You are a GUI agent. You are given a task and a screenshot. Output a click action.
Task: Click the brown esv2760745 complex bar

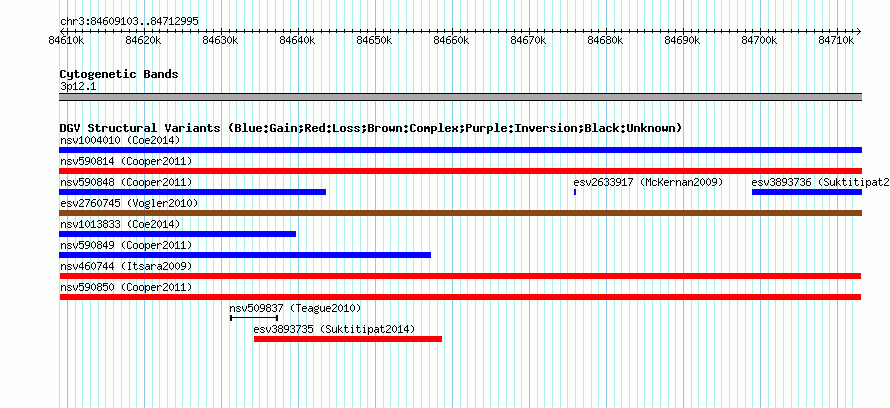coord(460,213)
